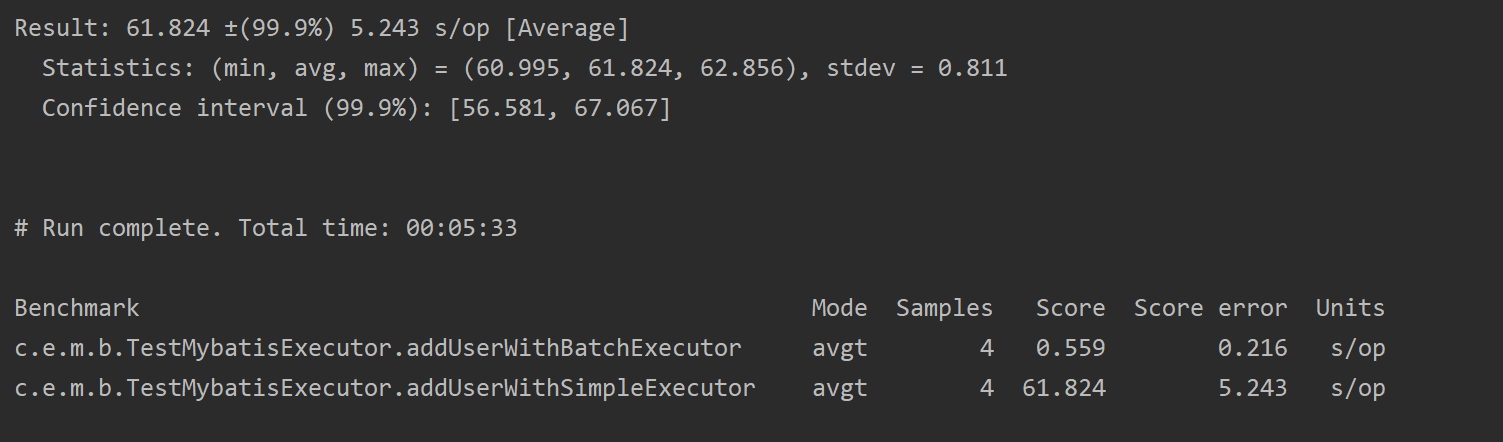Click the [Average] label in Result line
The width and height of the screenshot is (1503, 442).
[567, 29]
